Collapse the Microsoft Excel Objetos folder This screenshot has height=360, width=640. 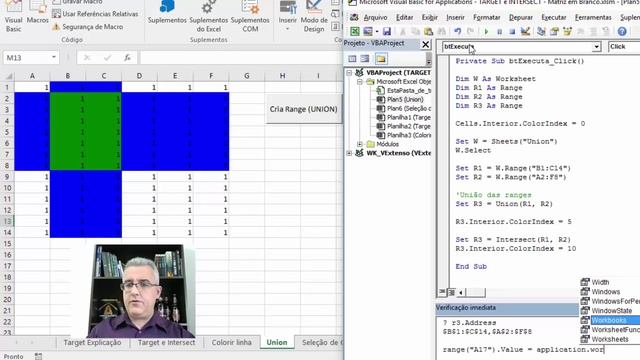[360, 82]
